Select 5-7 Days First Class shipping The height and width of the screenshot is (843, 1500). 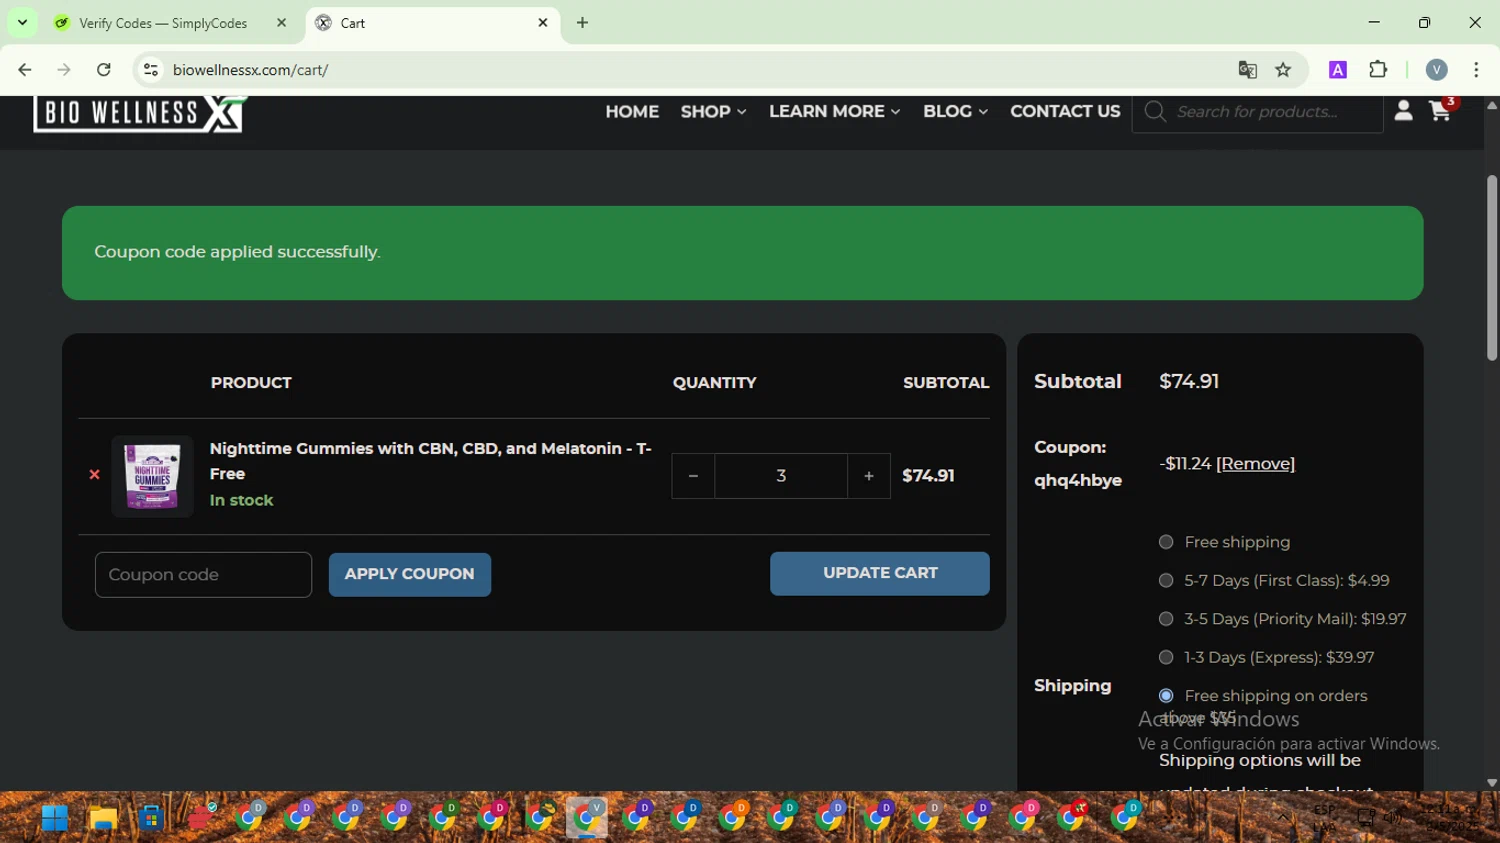pyautogui.click(x=1166, y=580)
